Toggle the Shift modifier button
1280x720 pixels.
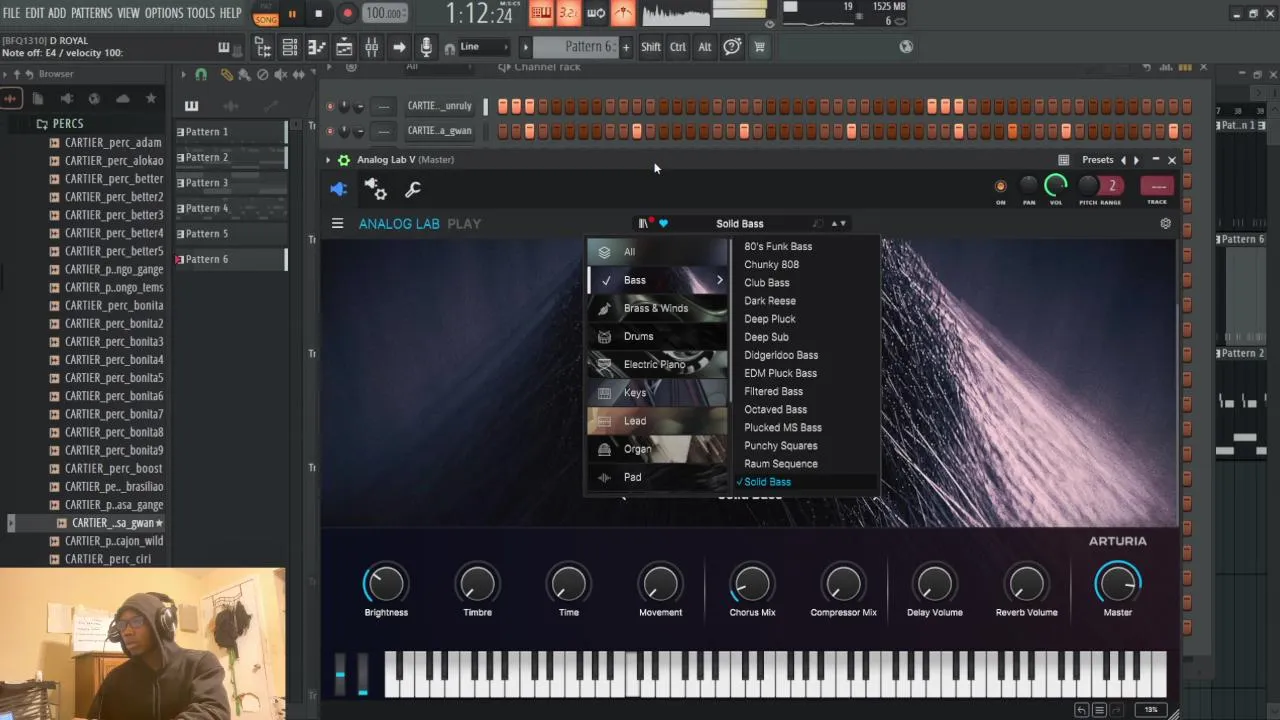[x=651, y=47]
